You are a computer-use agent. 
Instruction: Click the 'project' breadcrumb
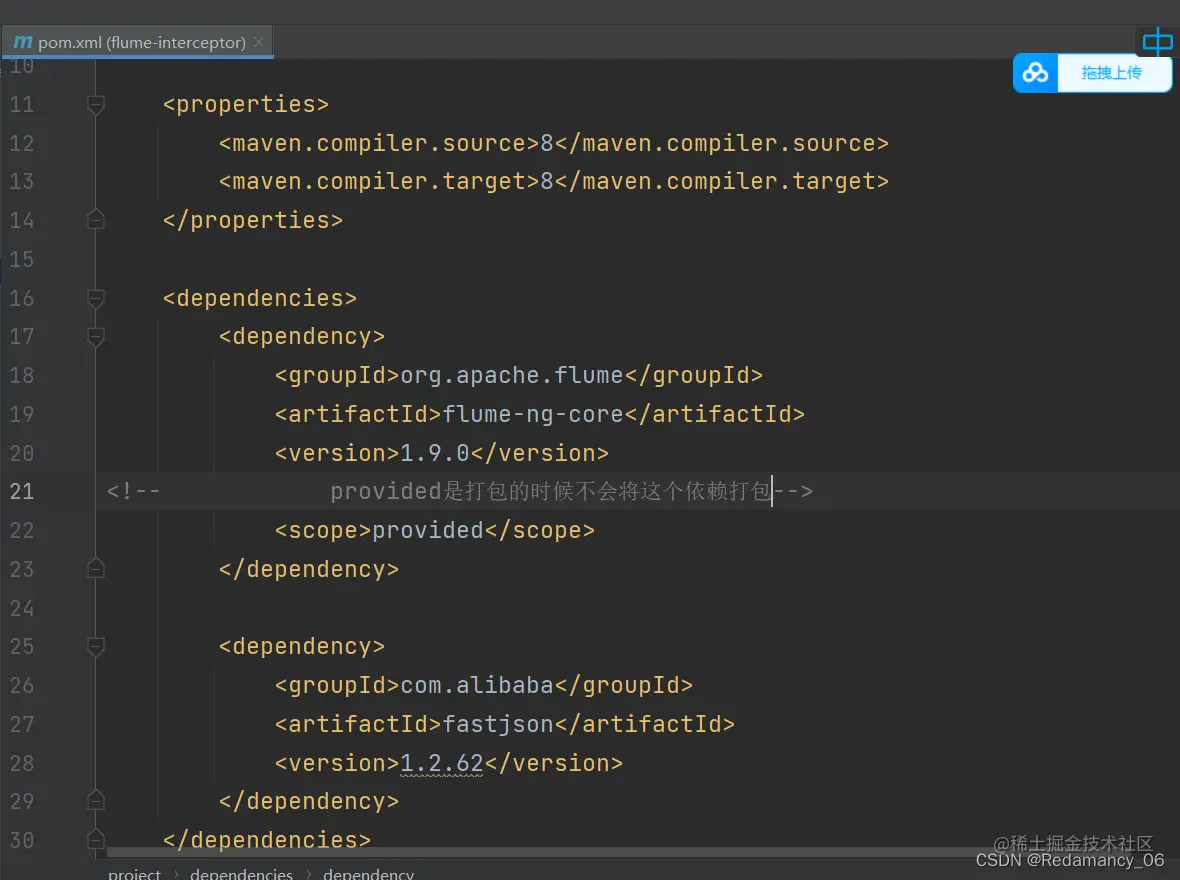click(x=134, y=874)
